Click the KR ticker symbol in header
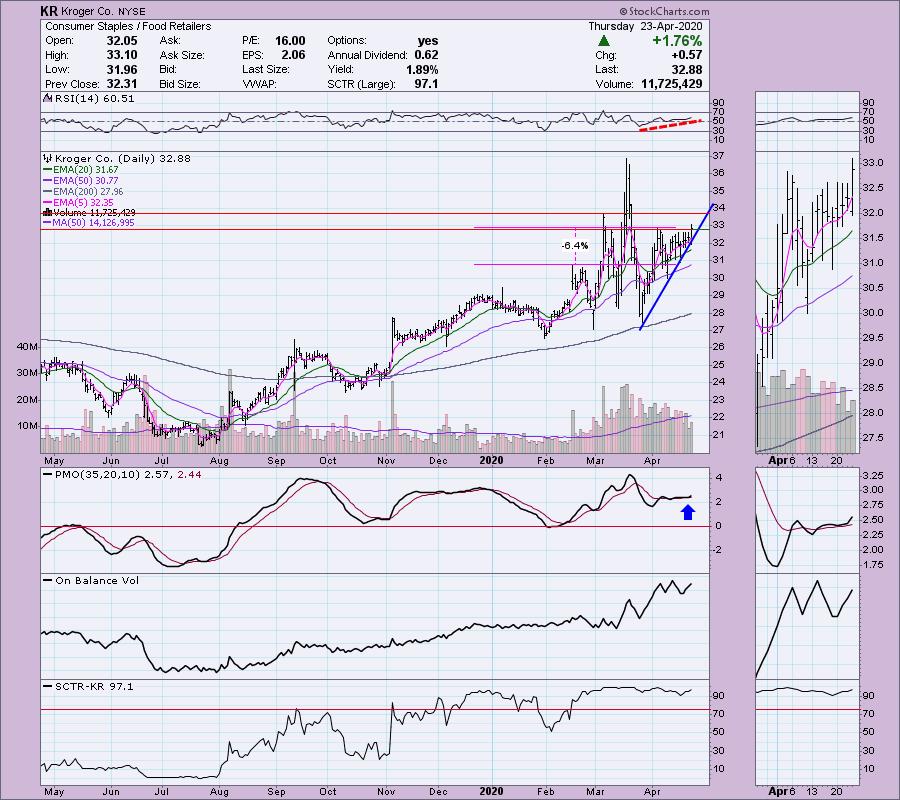Screen dimensions: 900x800 pos(48,11)
